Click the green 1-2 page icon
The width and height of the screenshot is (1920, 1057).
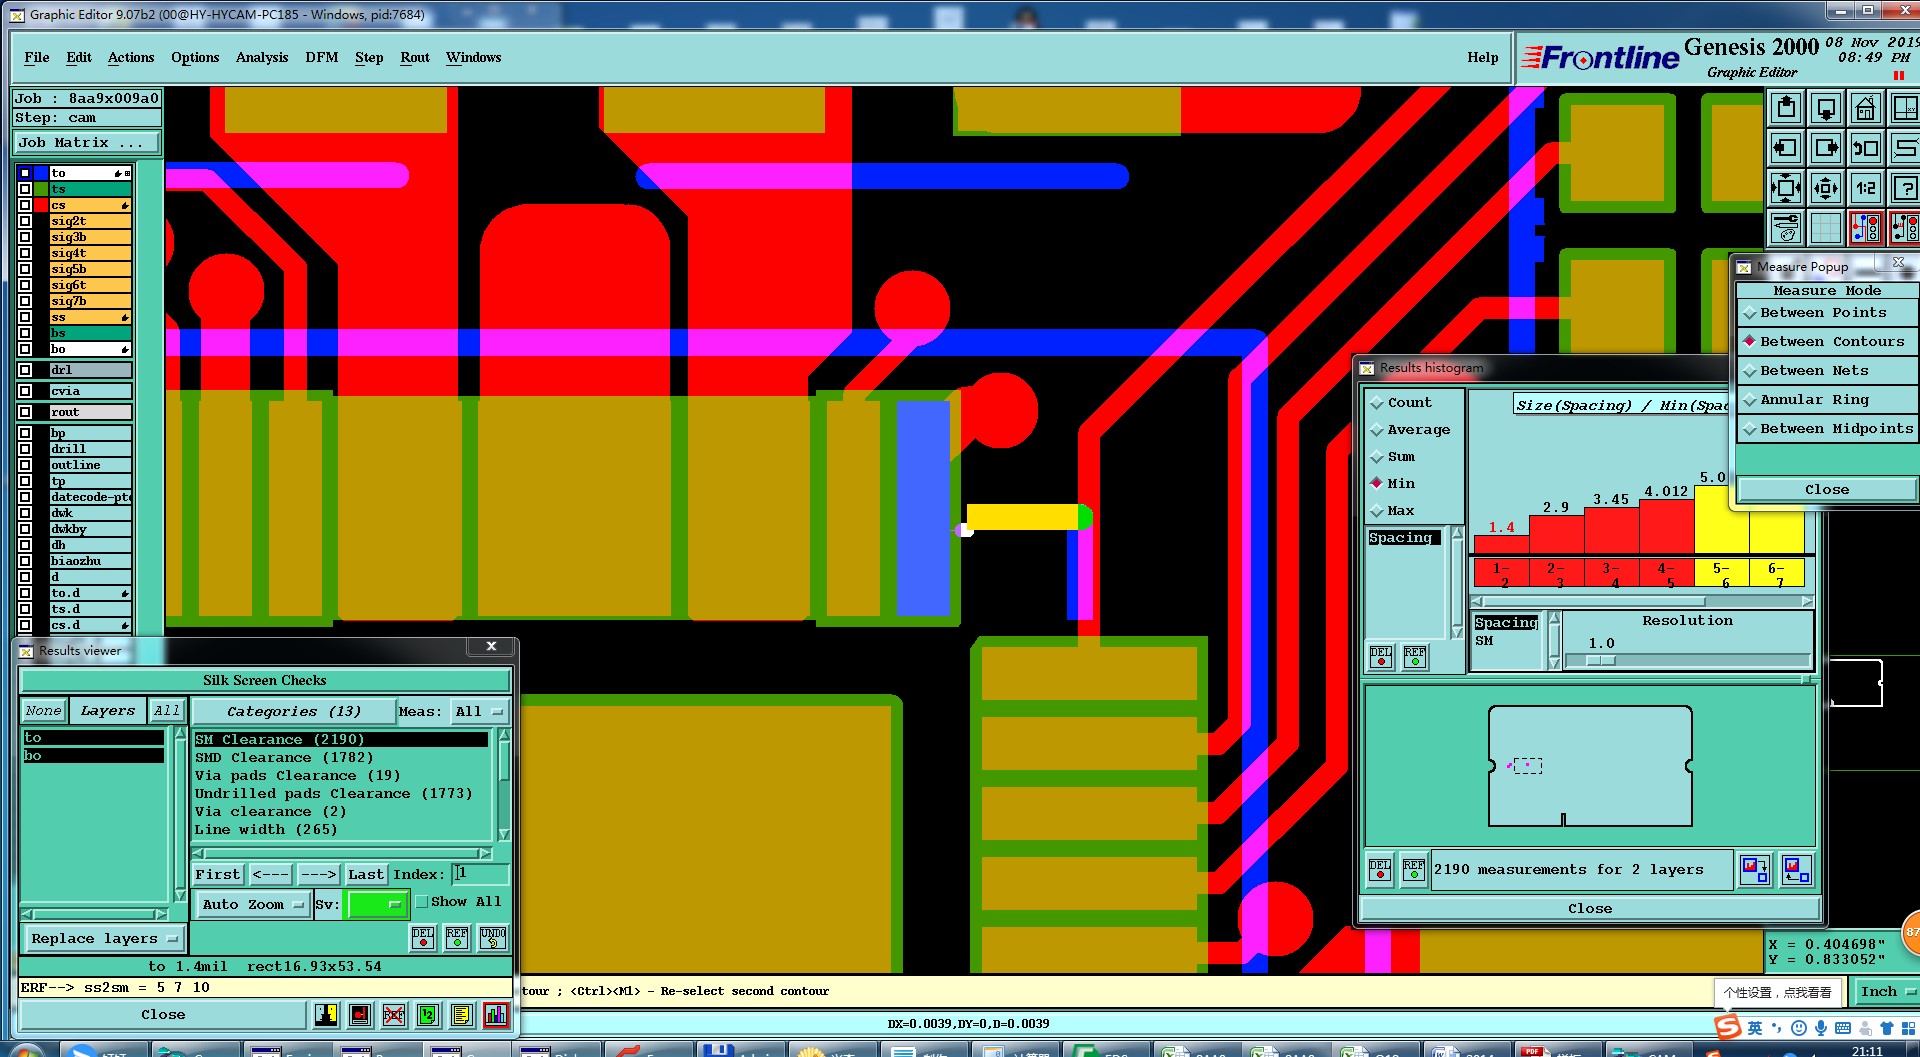tap(427, 1015)
